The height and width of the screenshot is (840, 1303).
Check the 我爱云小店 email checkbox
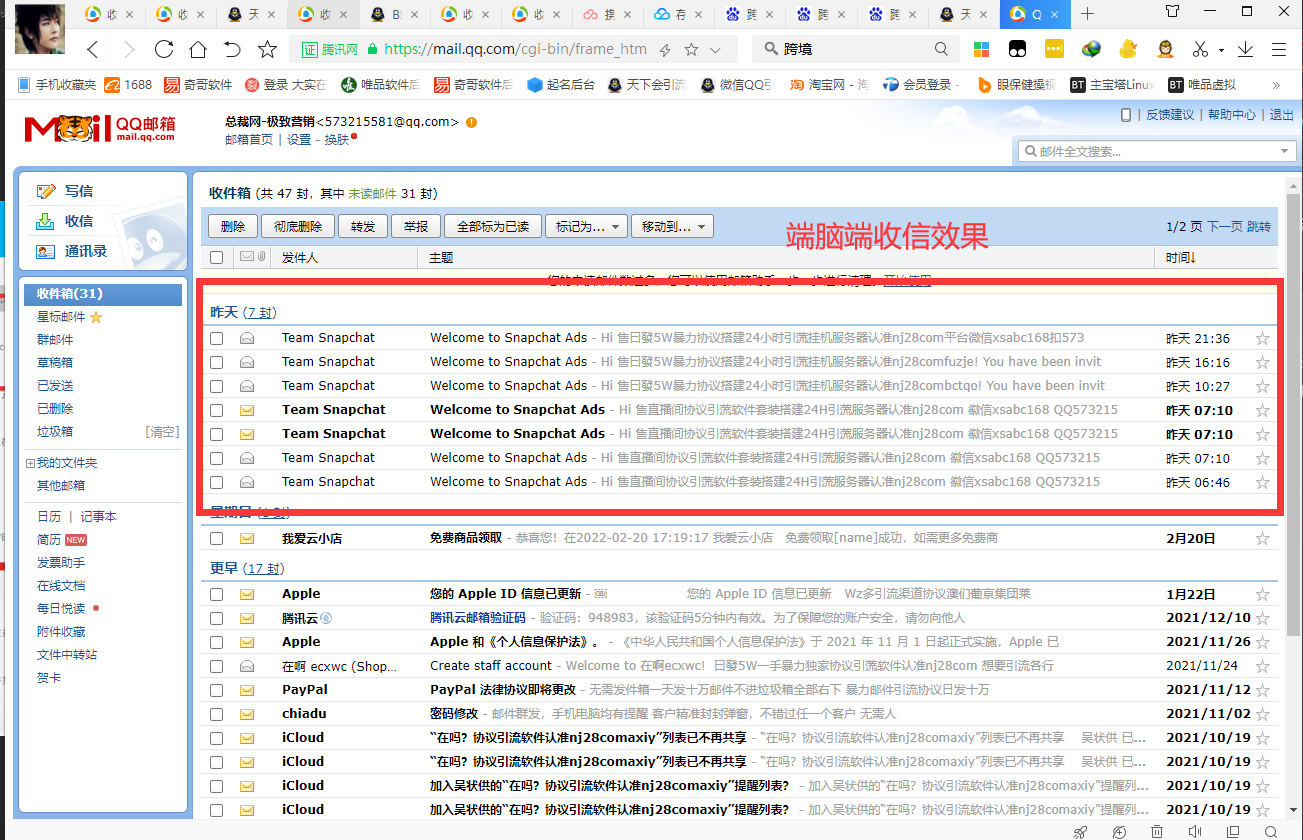click(x=217, y=538)
